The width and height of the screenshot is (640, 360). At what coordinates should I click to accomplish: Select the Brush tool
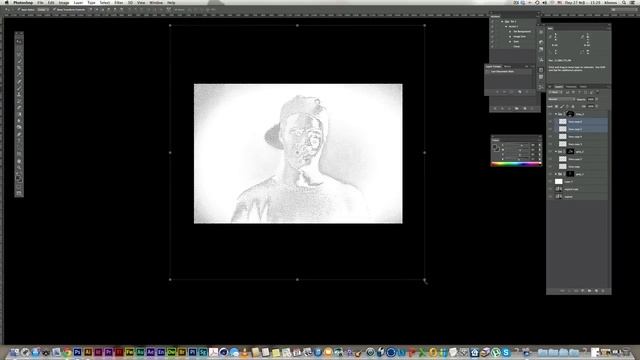[19, 88]
